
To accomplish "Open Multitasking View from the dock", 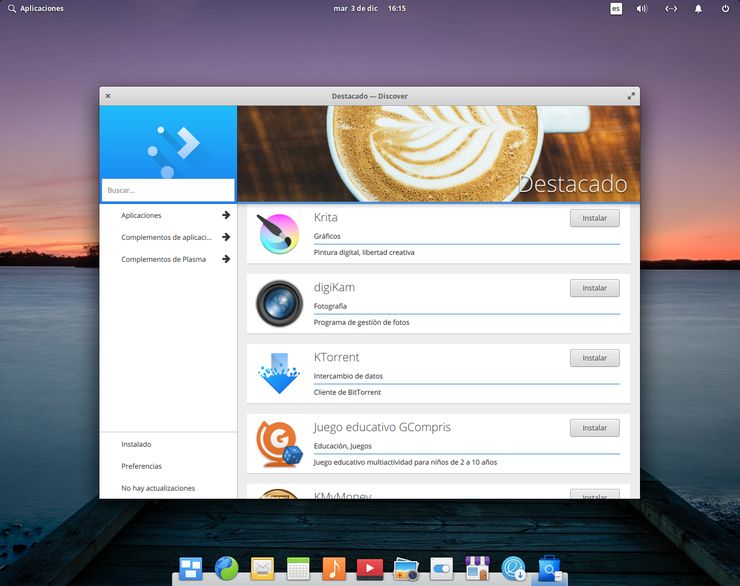I will coord(190,569).
